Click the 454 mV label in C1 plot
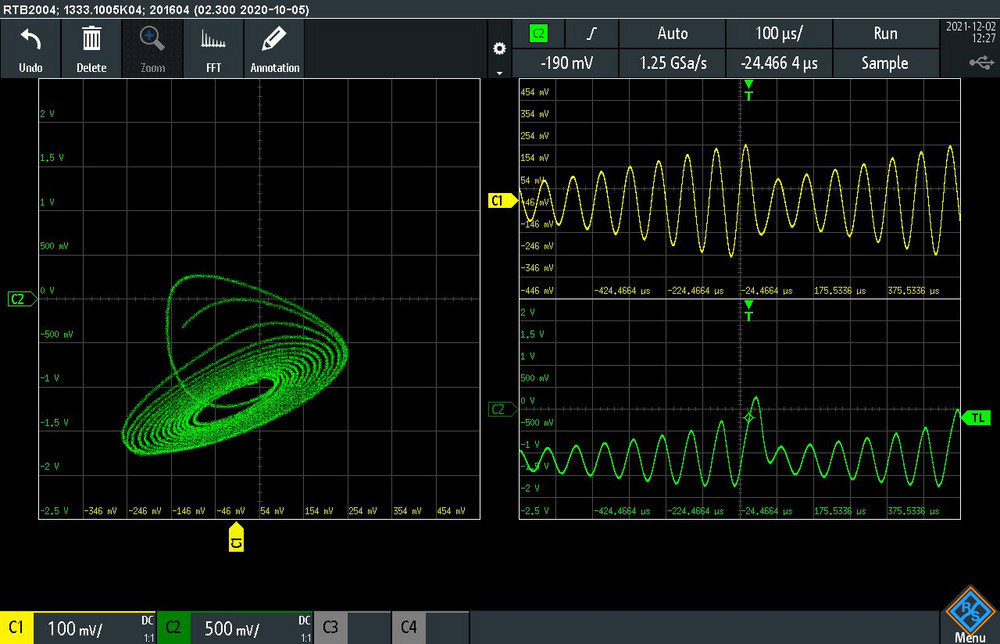Viewport: 1000px width, 644px height. coord(534,92)
